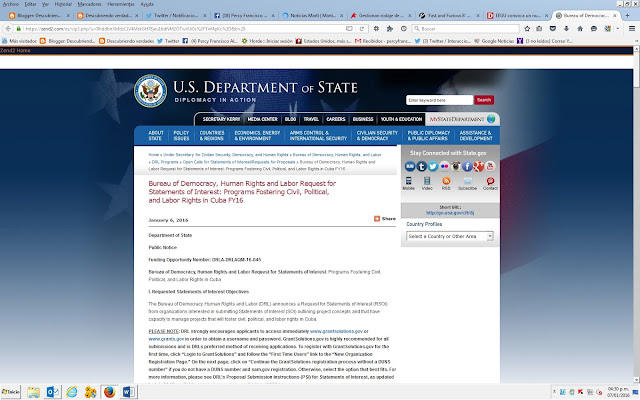The width and height of the screenshot is (640, 400).
Task: Open the Instagram icon in Stay Connected
Action: pyautogui.click(x=456, y=166)
